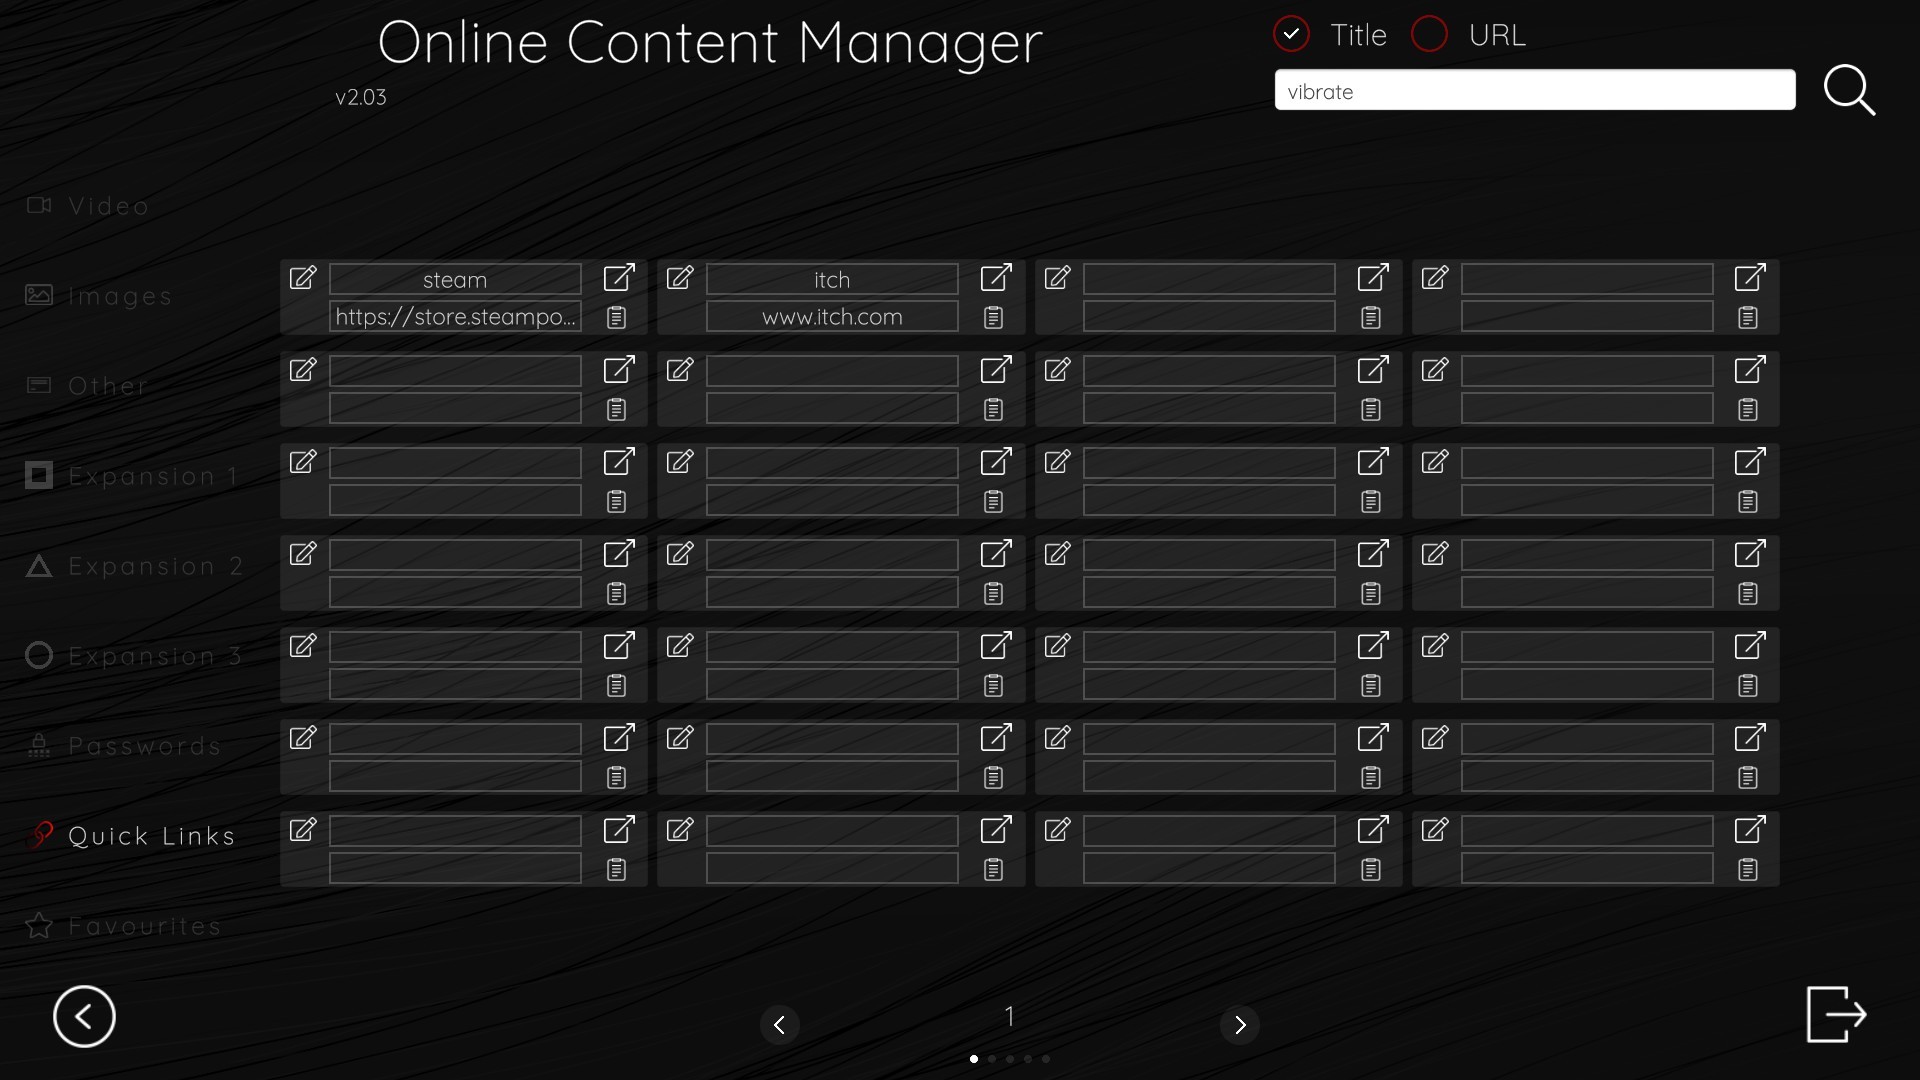Screen dimensions: 1920x1080
Task: Select the second page indicator dot
Action: (x=991, y=1059)
